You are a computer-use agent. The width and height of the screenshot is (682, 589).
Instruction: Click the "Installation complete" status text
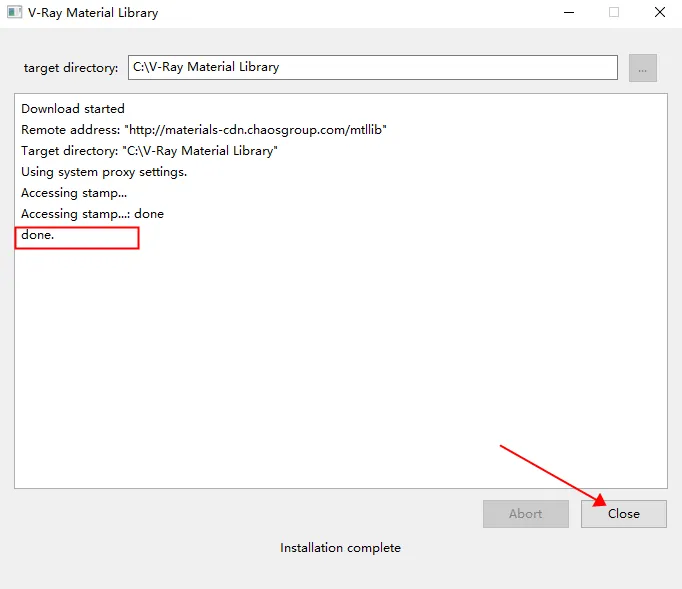tap(340, 547)
